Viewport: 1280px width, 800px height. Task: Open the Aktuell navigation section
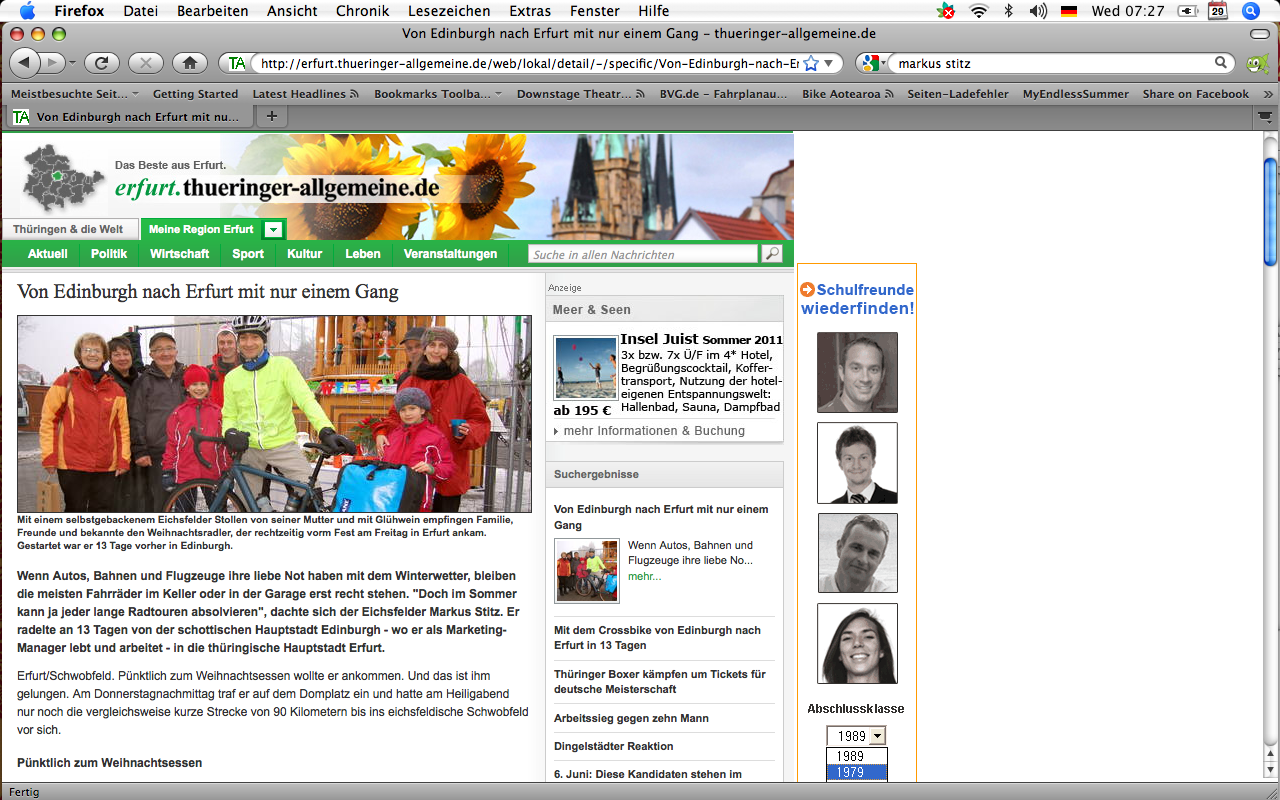click(x=47, y=254)
